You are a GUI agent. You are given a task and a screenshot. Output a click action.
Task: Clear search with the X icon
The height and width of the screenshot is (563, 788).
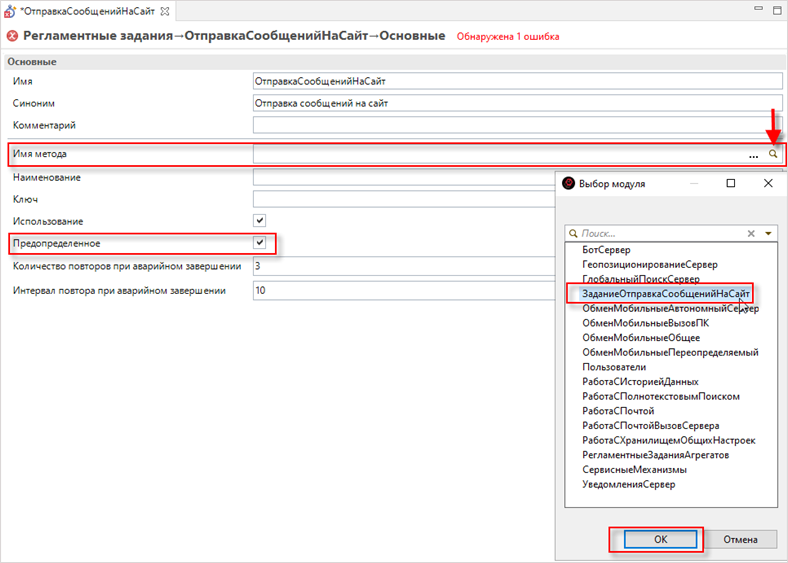click(x=751, y=233)
